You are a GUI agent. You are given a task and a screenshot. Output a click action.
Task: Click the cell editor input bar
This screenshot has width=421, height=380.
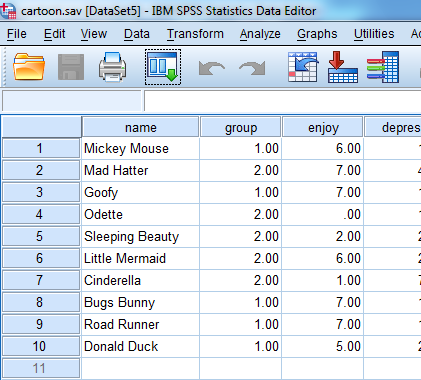[283, 100]
